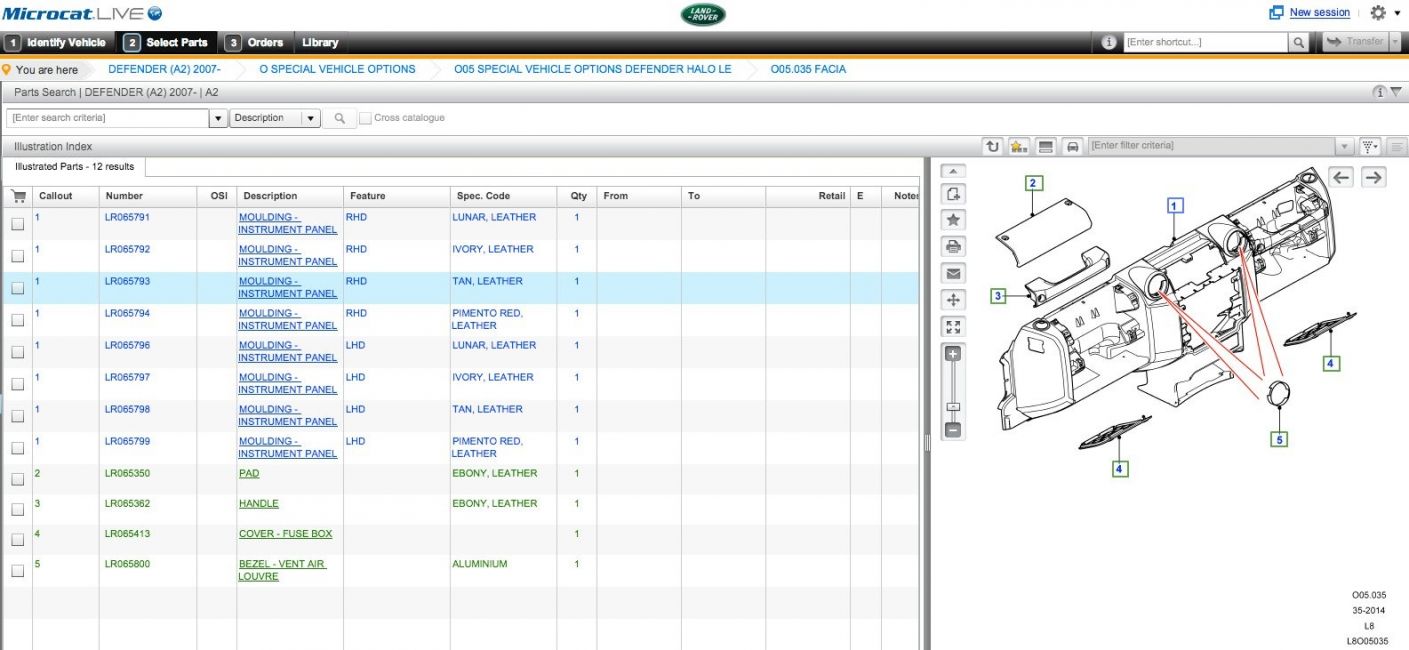Screen dimensions: 1409x650
Task: Click breadcrumb O SPECIAL VEHICLE OPTIONS
Action: click(x=337, y=70)
